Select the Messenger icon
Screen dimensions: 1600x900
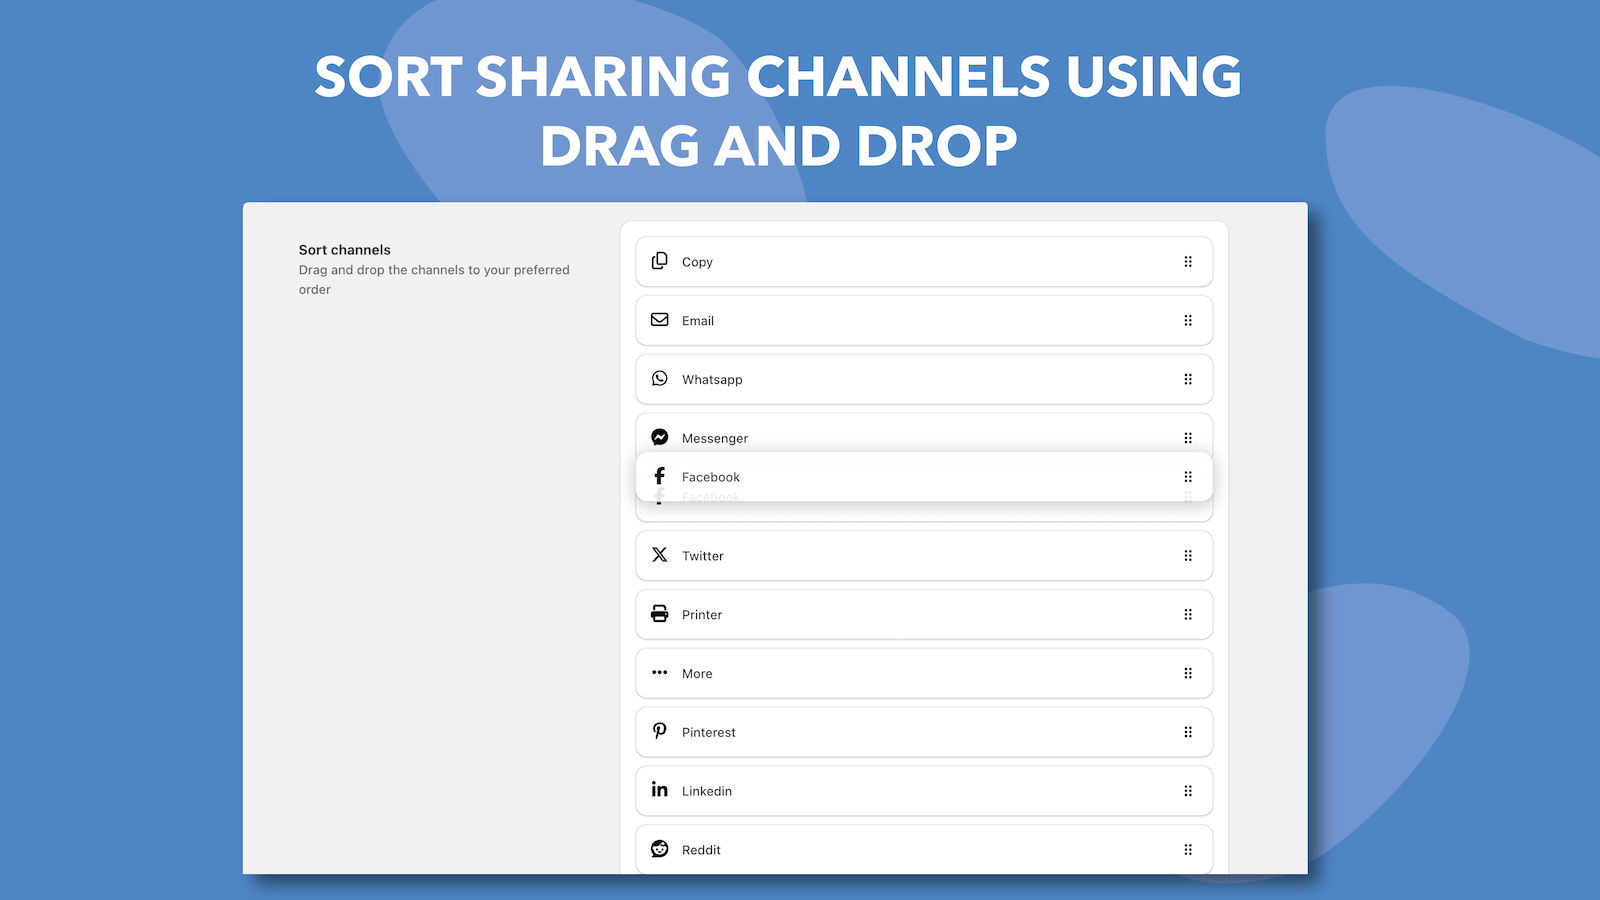tap(660, 437)
